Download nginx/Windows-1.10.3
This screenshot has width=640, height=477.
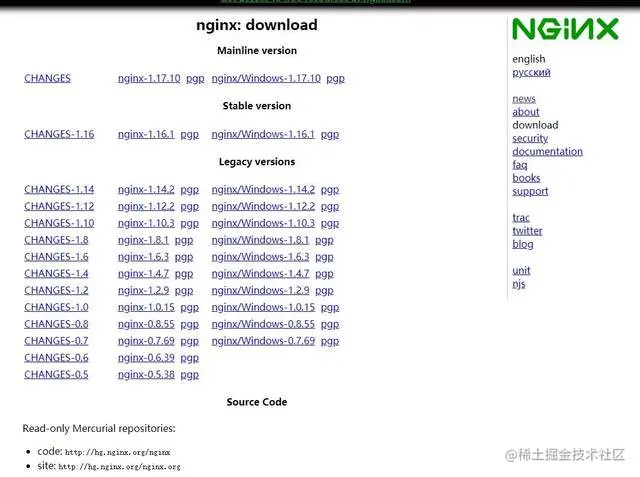pos(263,223)
